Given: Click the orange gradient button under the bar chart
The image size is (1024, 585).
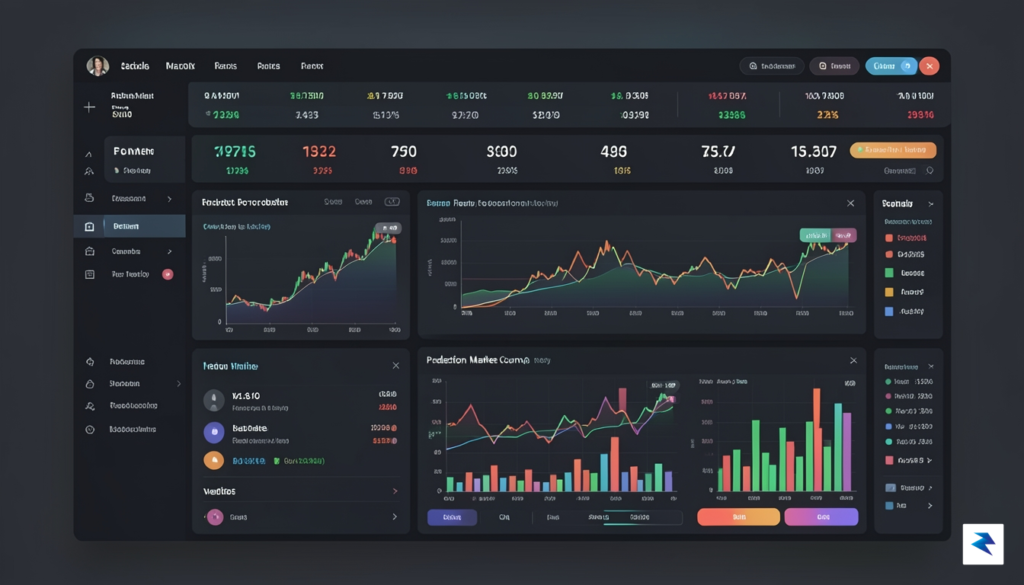Looking at the screenshot, I should coord(739,516).
